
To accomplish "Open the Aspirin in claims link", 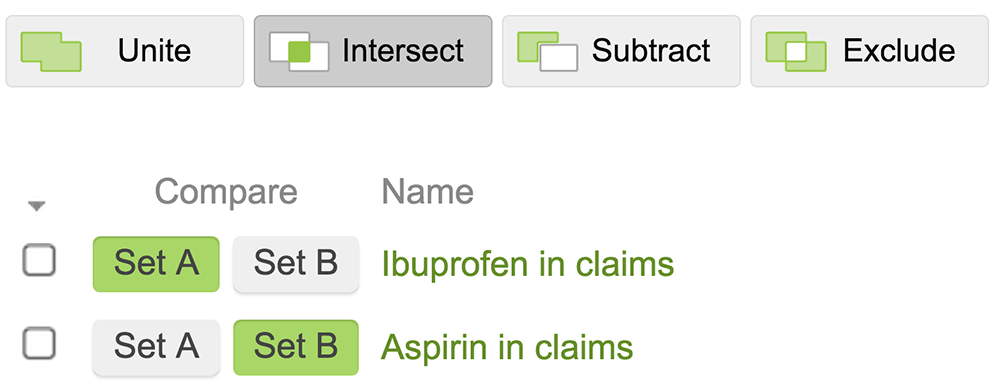I will [507, 348].
